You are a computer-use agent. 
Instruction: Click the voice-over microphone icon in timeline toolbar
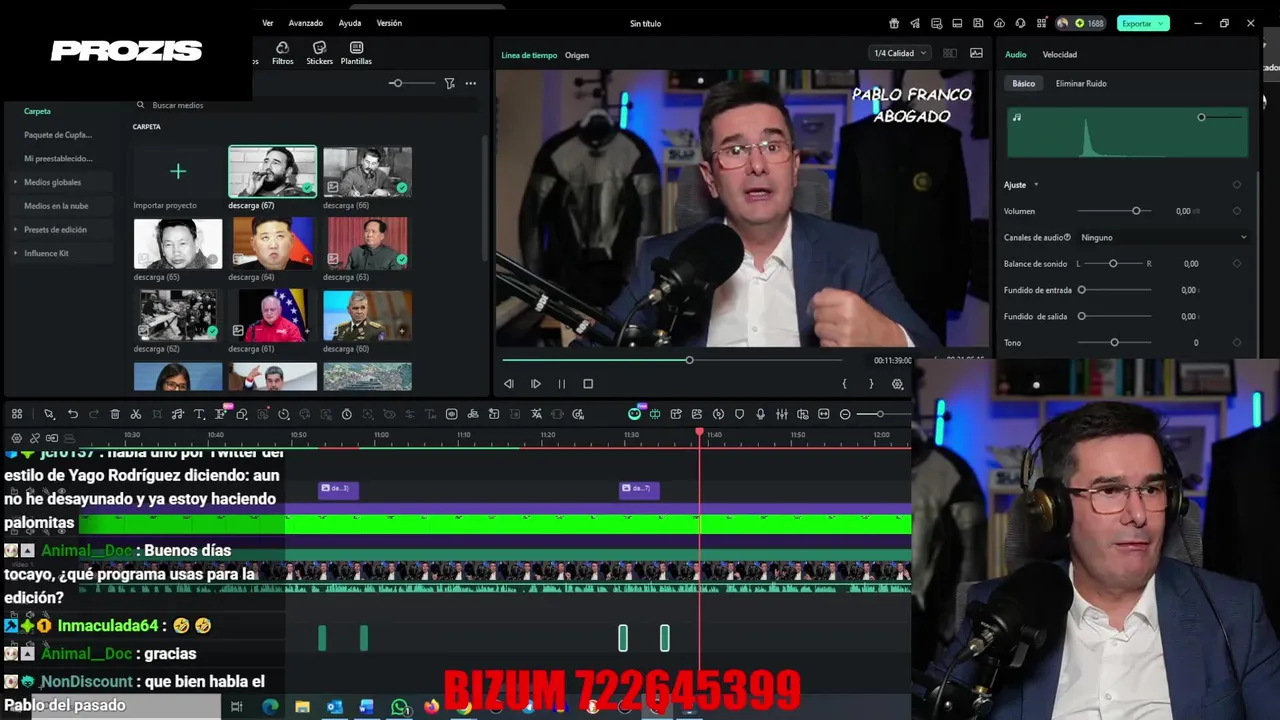[760, 414]
